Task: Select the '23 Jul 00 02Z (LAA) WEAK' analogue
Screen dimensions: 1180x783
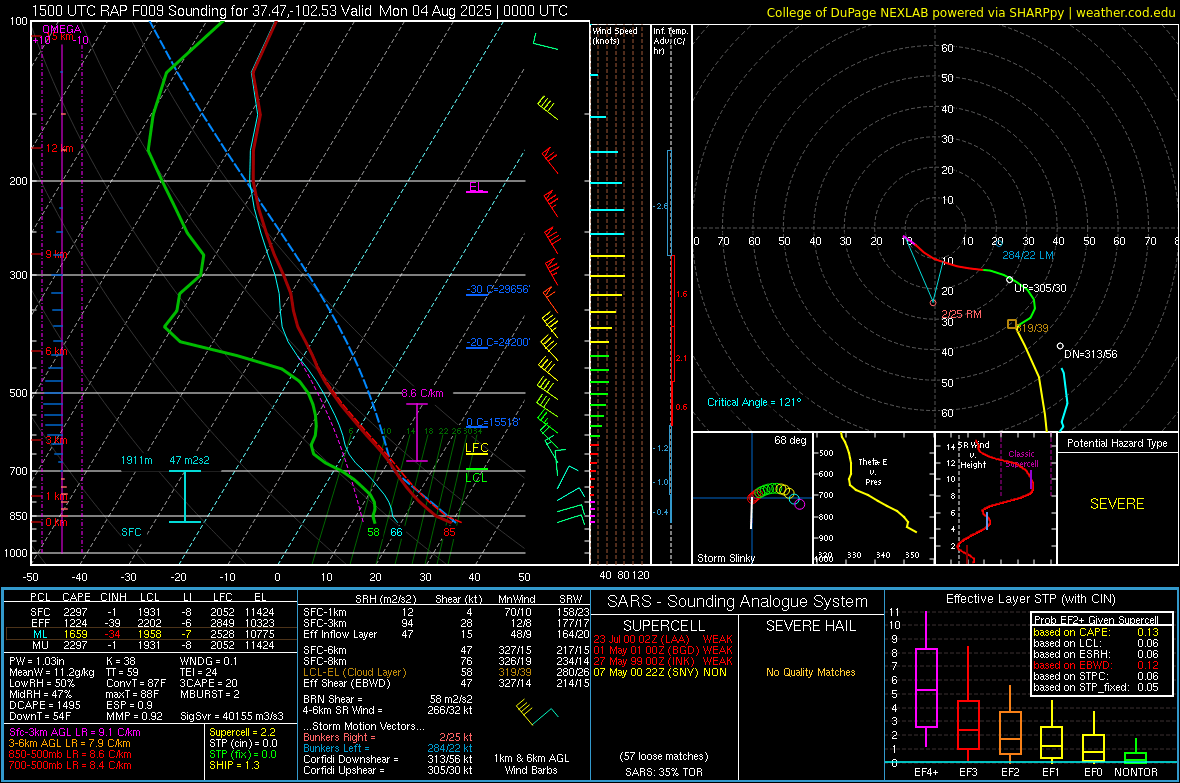Action: pos(663,639)
